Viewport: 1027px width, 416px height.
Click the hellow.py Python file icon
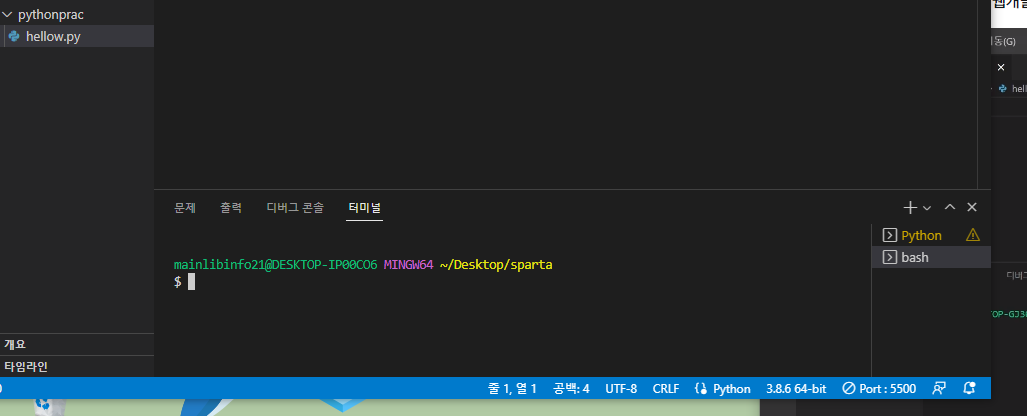coord(14,37)
